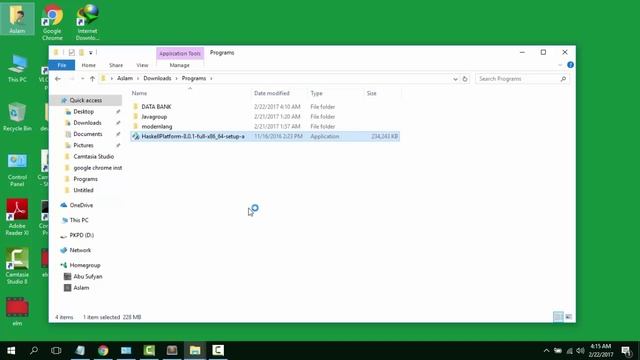Open Internet Download Manager desktop shortcut
This screenshot has width=640, height=360.
(x=87, y=22)
